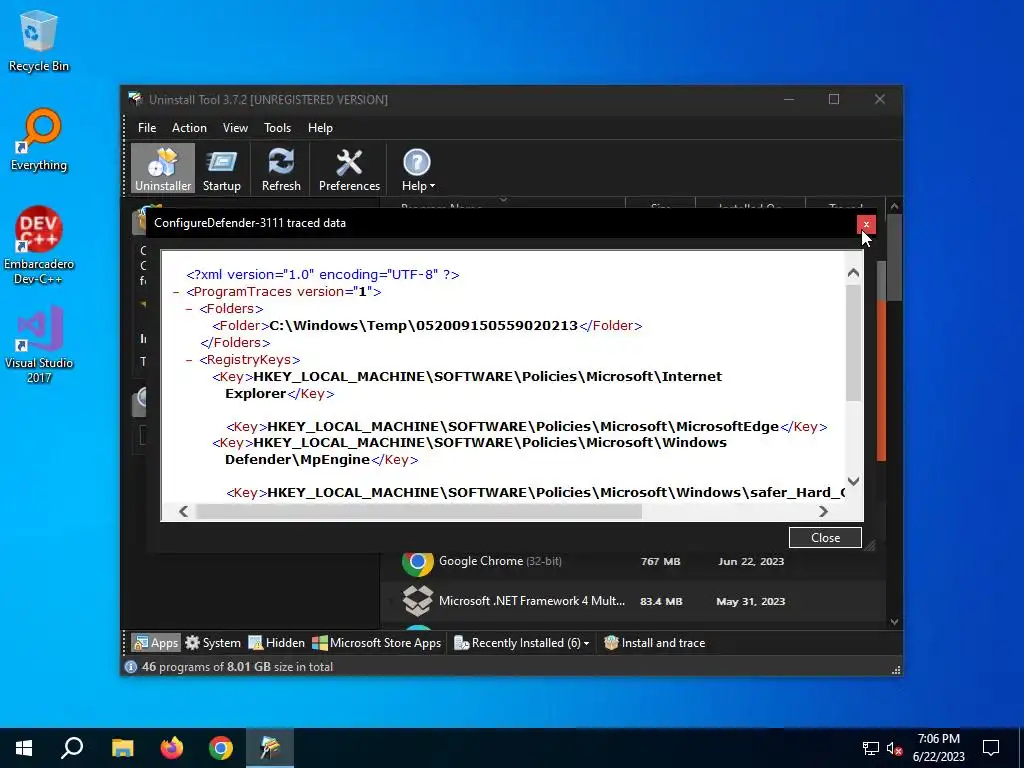Screen dimensions: 1024x768
Task: Collapse the Folders XML node
Action: pyautogui.click(x=189, y=309)
